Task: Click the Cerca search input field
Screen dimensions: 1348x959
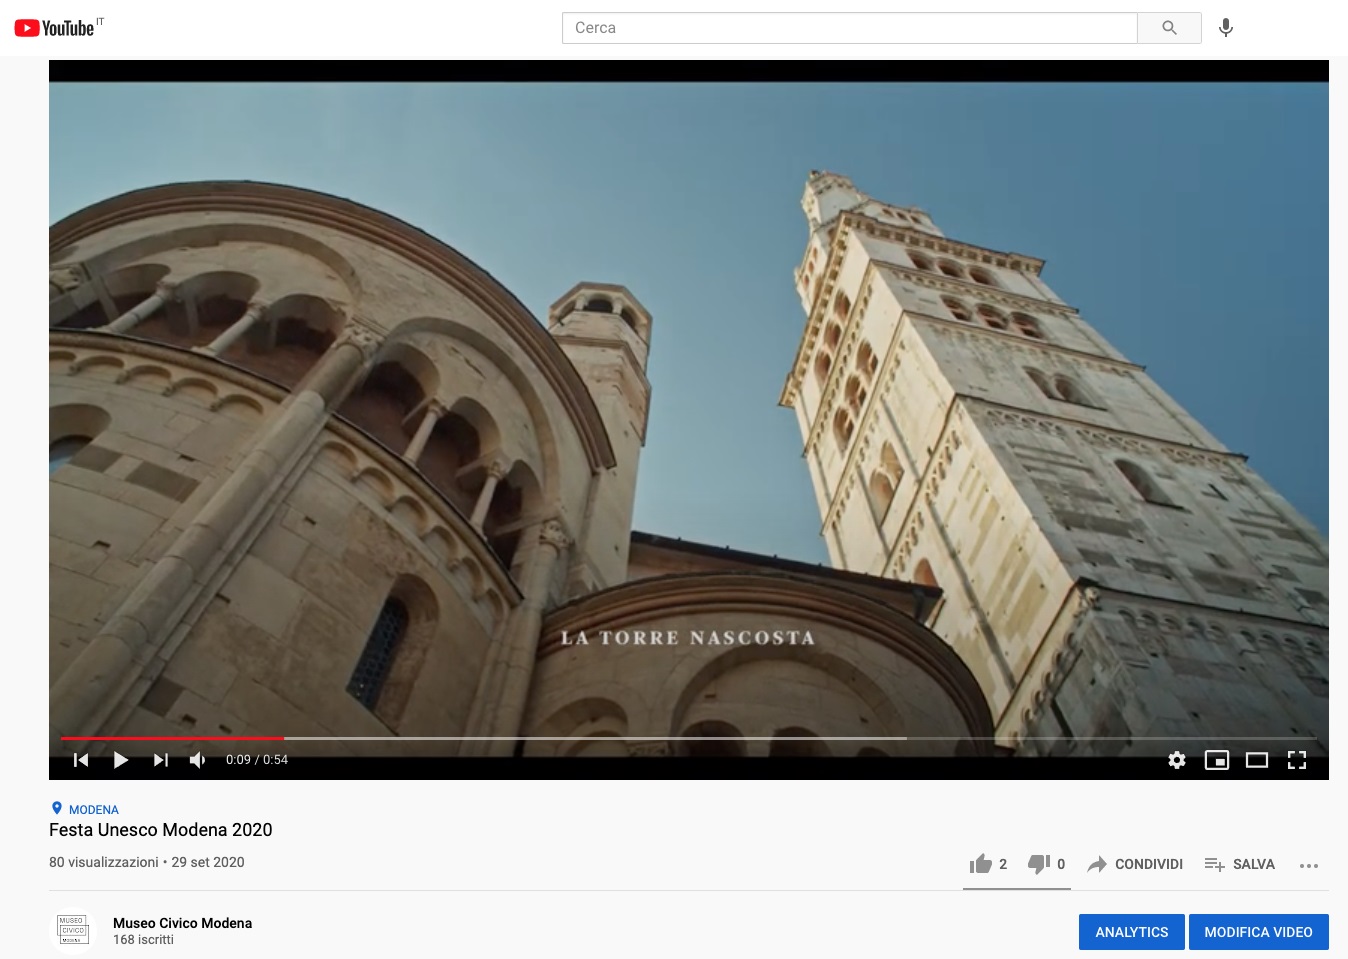Action: tap(850, 28)
